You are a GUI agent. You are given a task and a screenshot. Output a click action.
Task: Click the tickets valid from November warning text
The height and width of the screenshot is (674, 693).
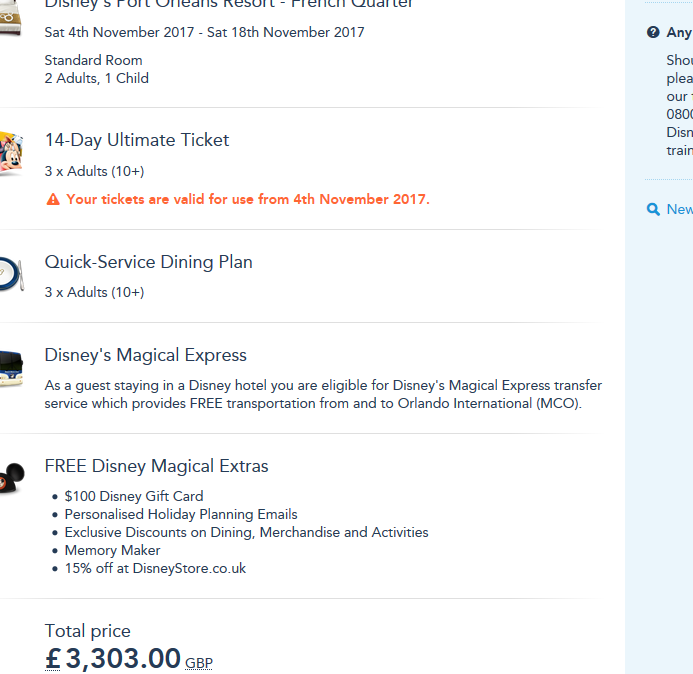coord(248,199)
